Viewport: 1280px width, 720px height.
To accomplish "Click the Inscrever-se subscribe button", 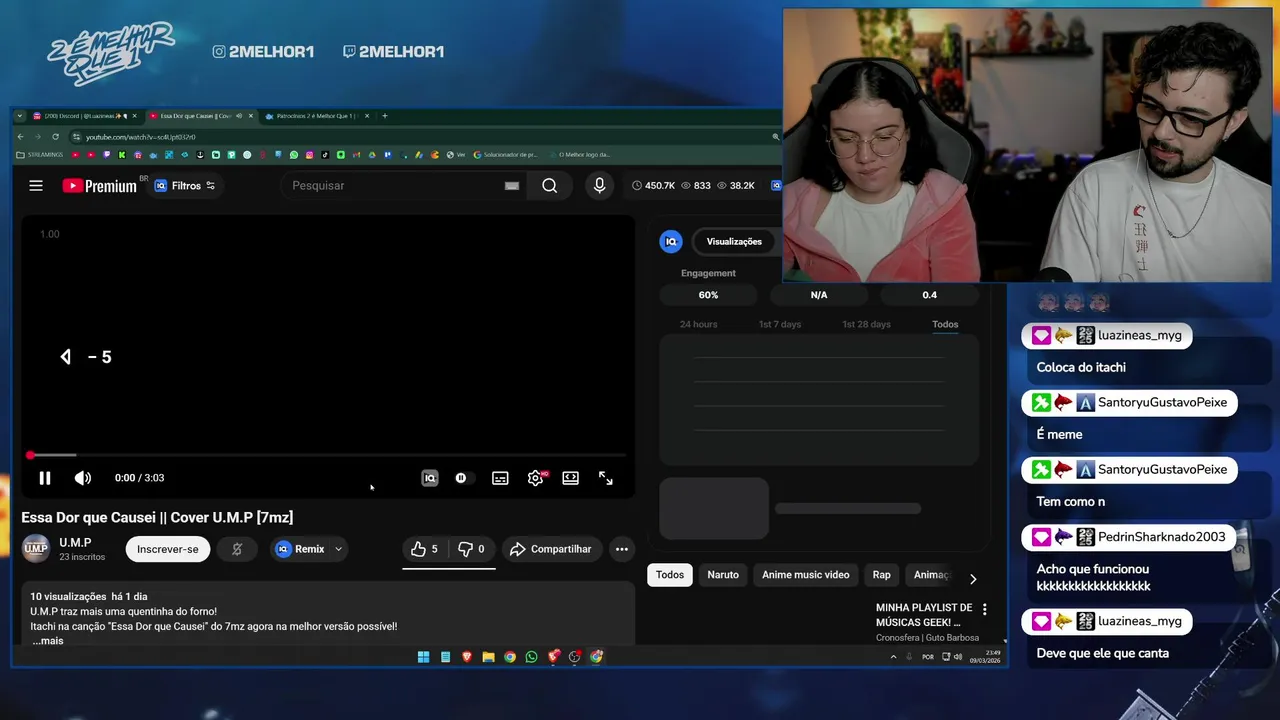I will pyautogui.click(x=167, y=549).
